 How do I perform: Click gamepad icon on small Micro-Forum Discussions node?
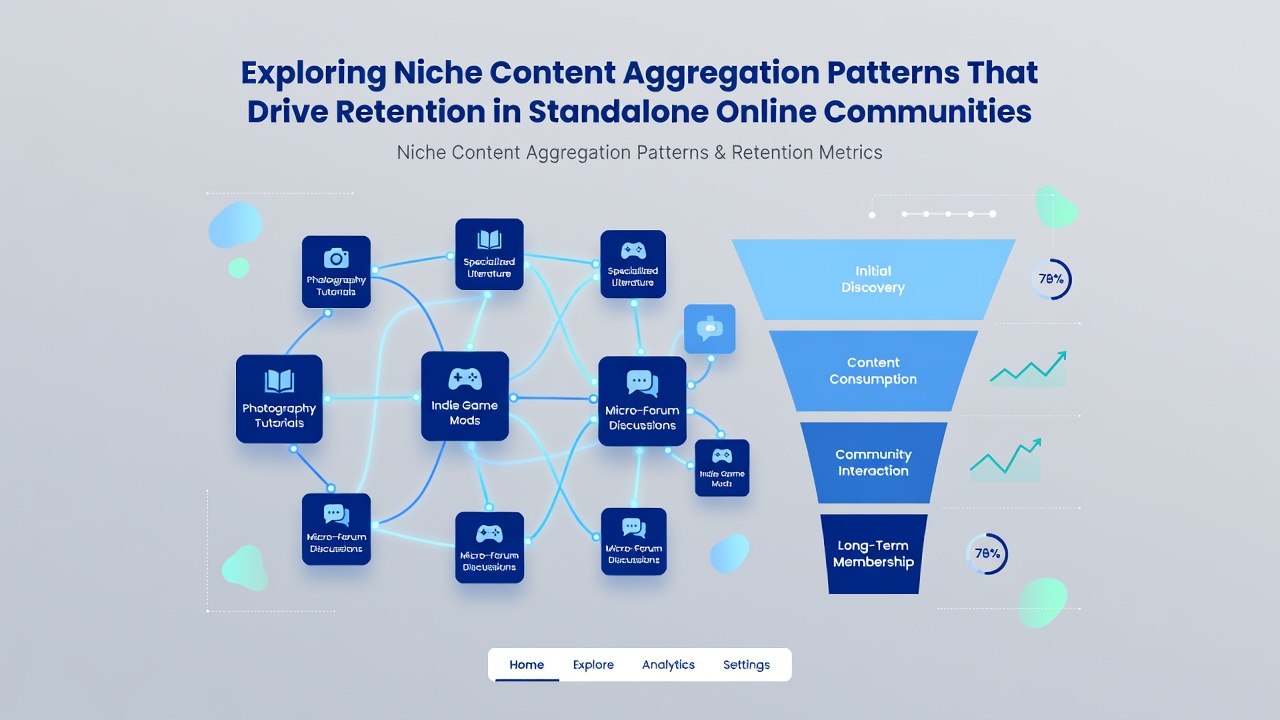488,534
